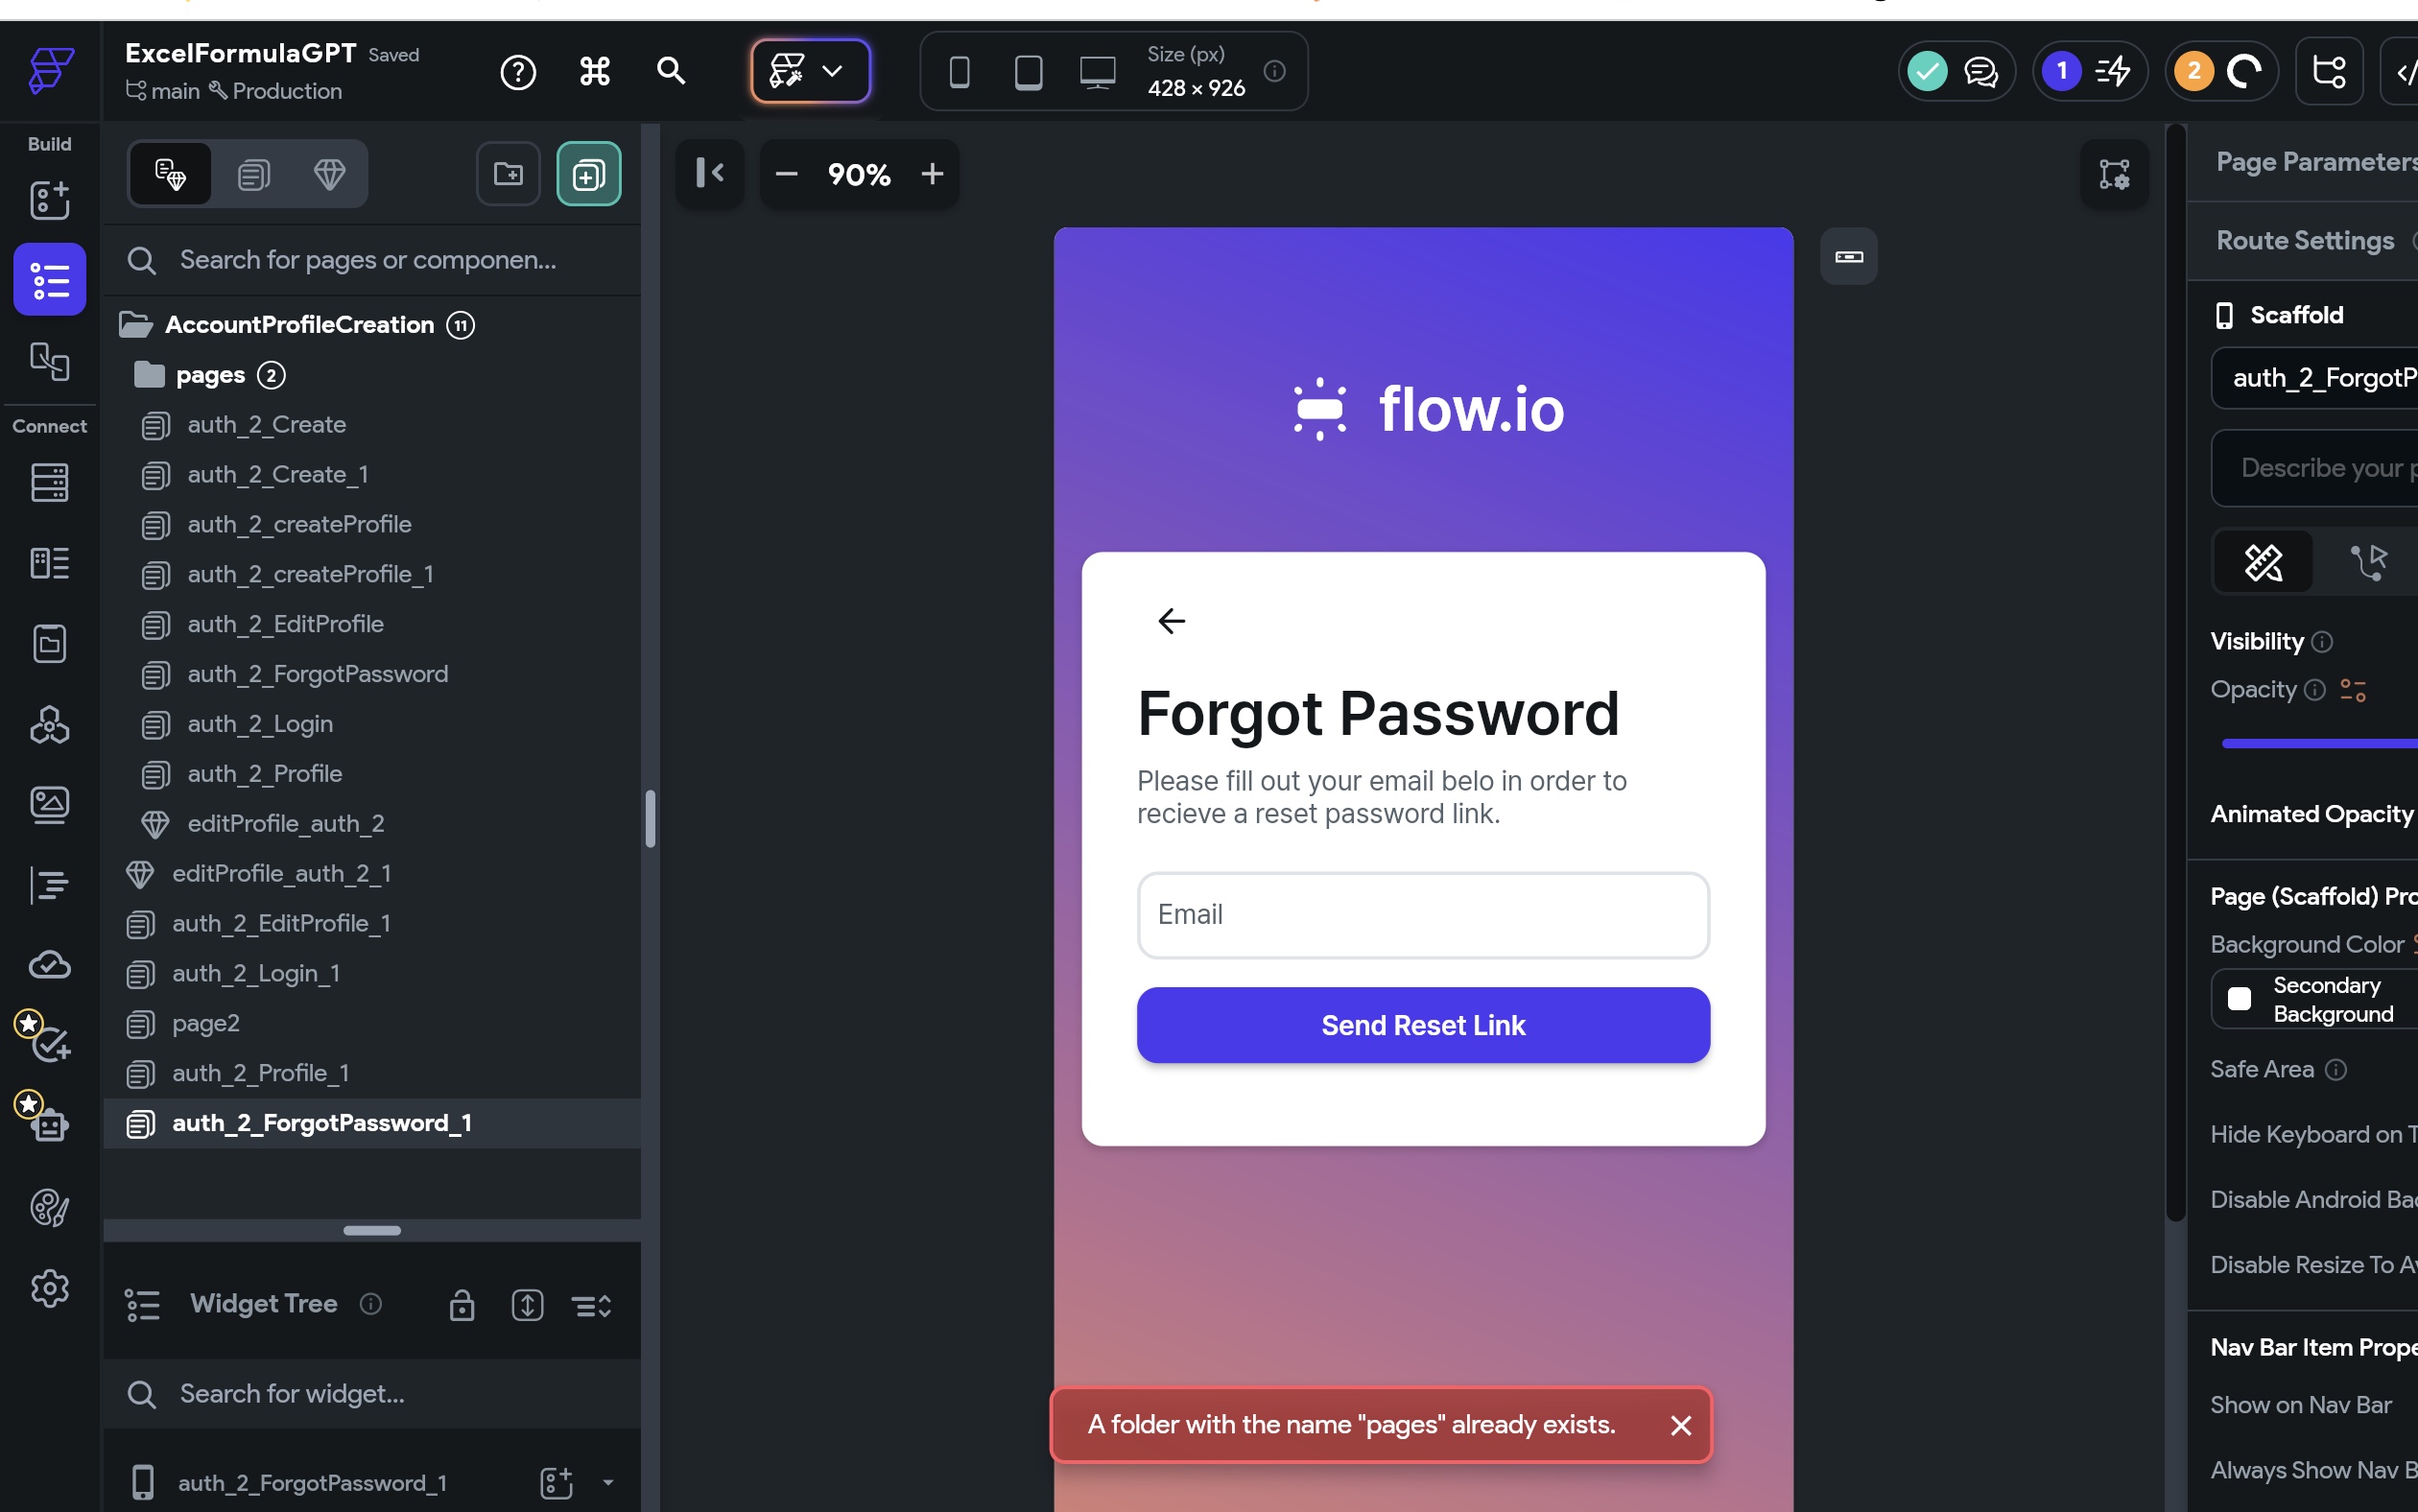Screen dimensions: 2418x1512
Task: Click the Search for widget field
Action: point(372,1394)
